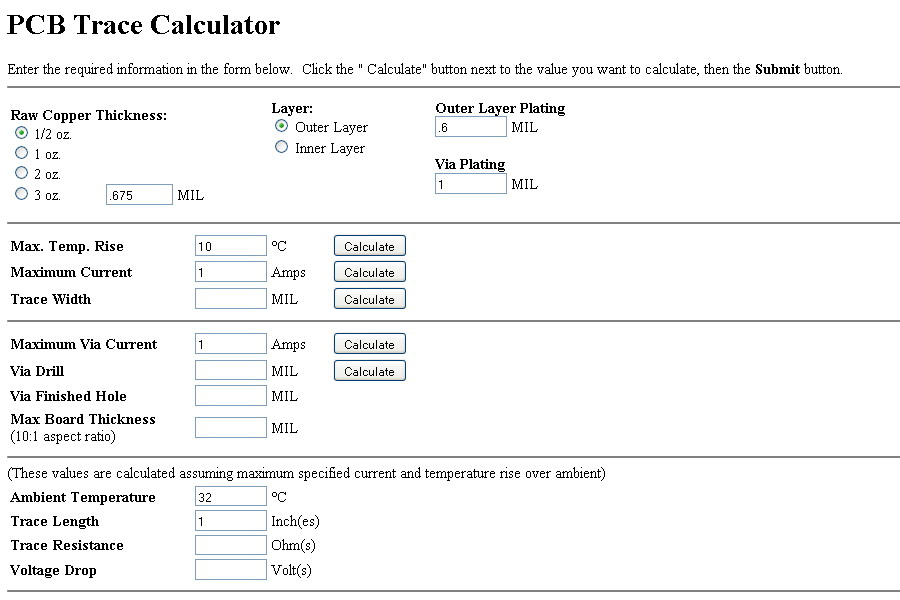900x600 pixels.
Task: Click the Trace Length input field
Action: 230,521
